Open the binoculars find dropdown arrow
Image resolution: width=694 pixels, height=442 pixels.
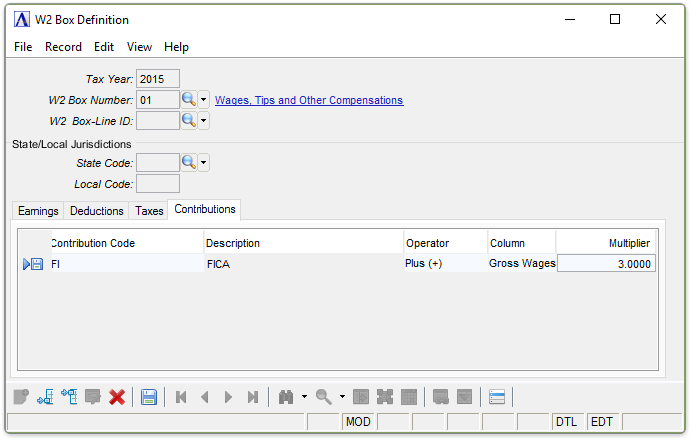(303, 397)
